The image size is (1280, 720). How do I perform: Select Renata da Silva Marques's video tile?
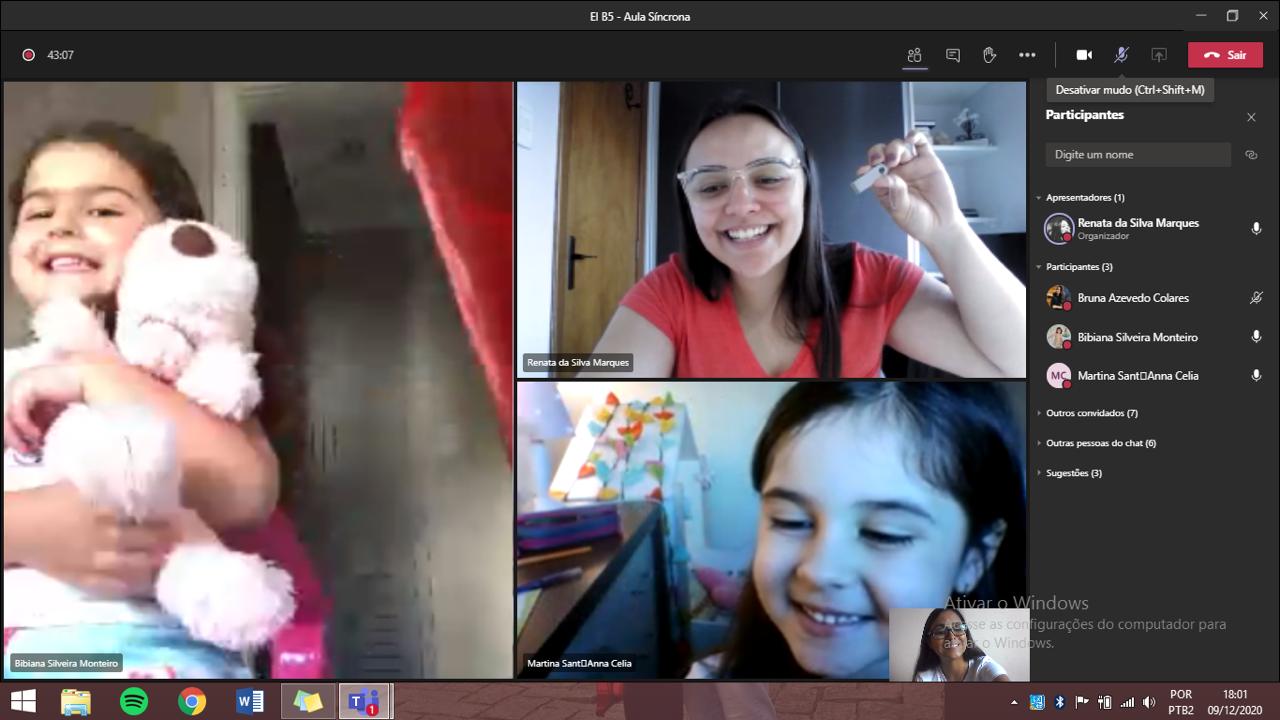[x=771, y=229]
